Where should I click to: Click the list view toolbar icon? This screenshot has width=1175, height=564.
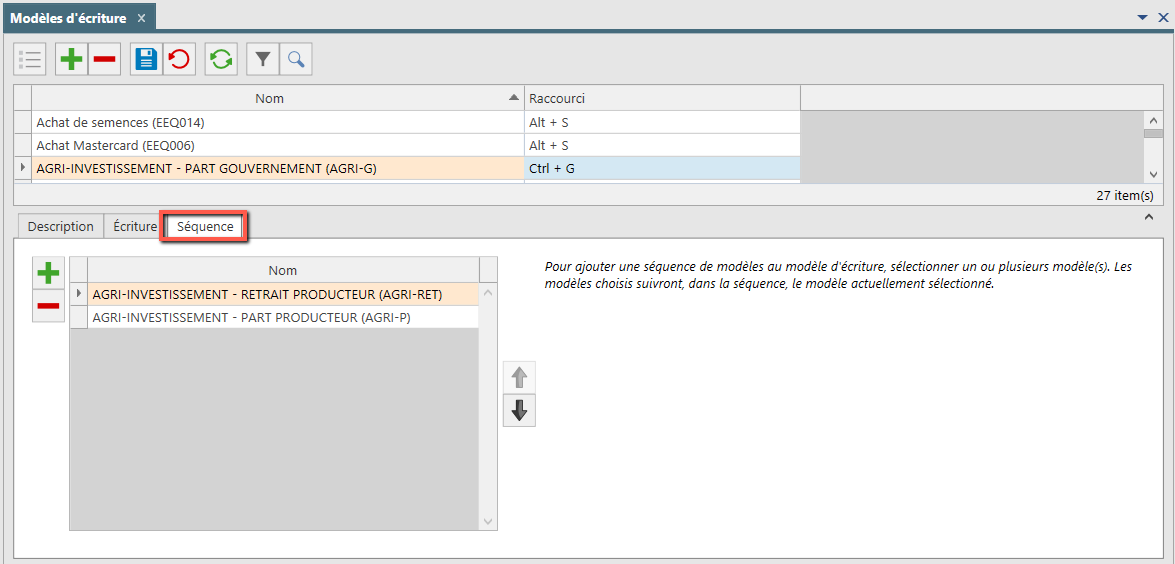coord(30,59)
